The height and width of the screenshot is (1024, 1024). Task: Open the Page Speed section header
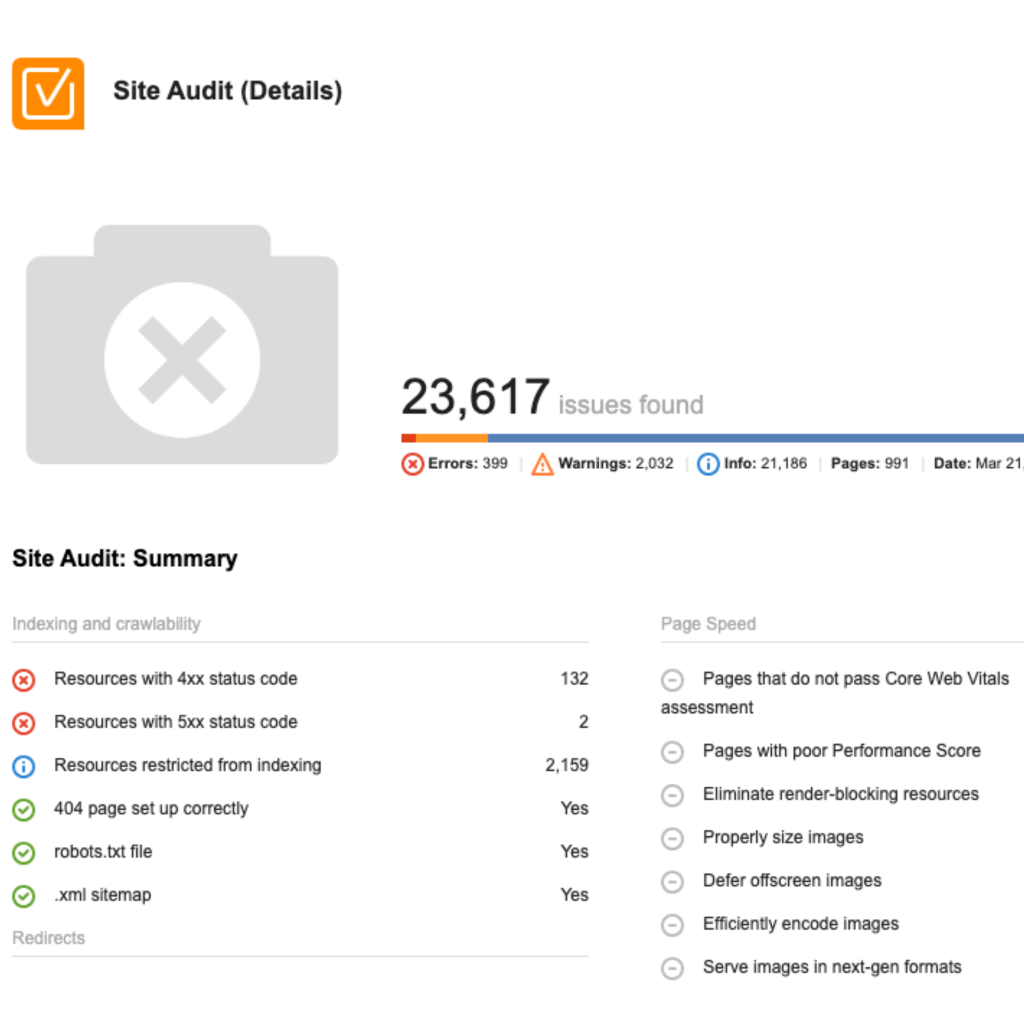[708, 624]
